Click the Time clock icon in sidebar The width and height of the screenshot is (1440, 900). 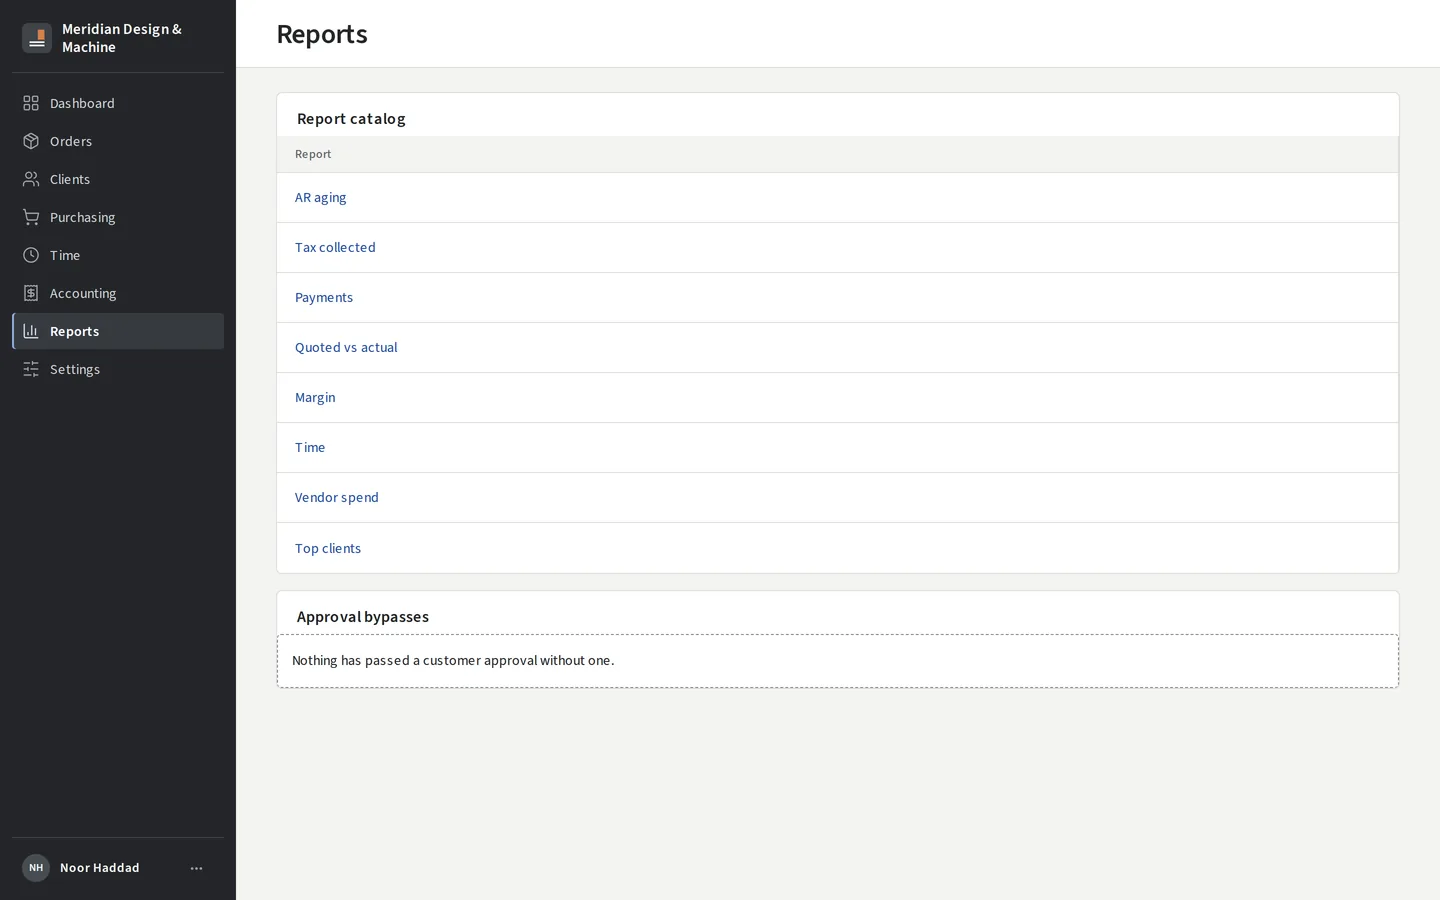coord(31,255)
